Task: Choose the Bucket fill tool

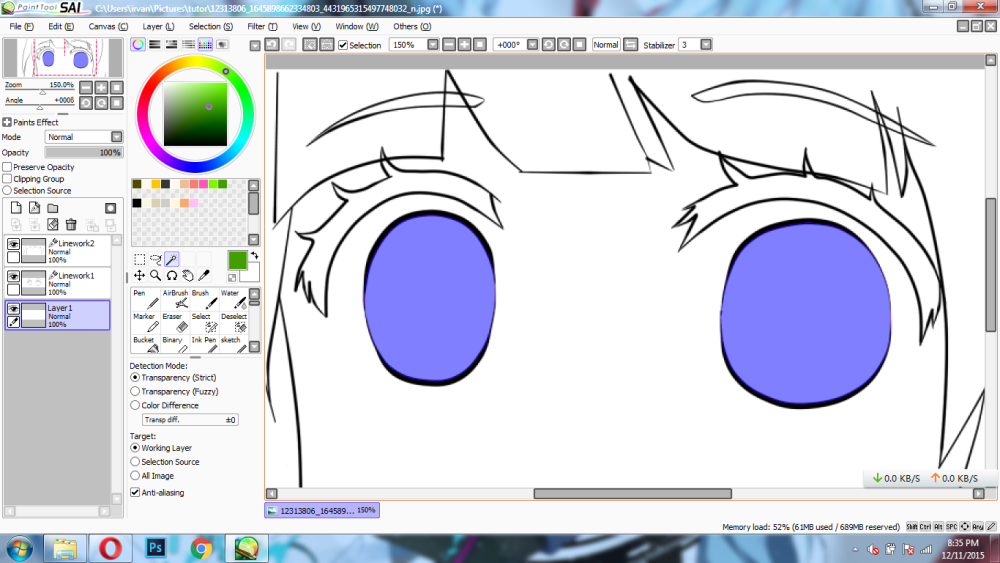Action: coord(146,345)
